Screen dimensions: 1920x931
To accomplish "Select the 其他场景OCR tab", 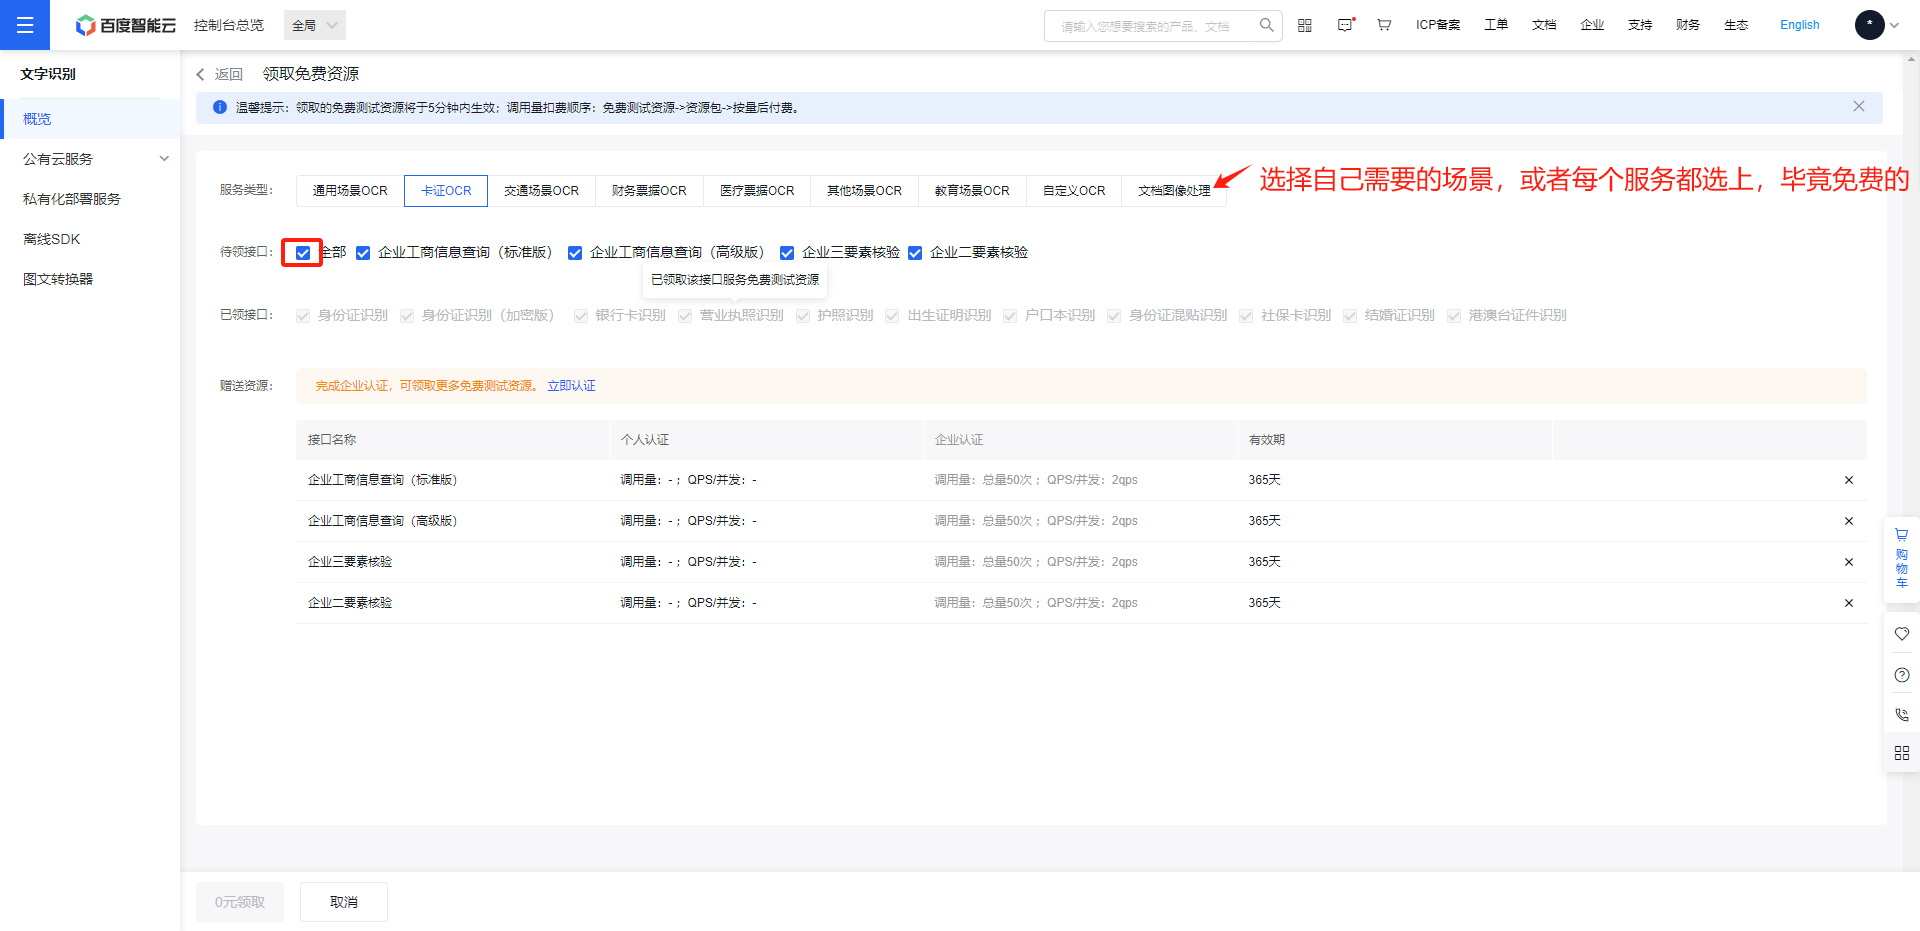I will (864, 190).
